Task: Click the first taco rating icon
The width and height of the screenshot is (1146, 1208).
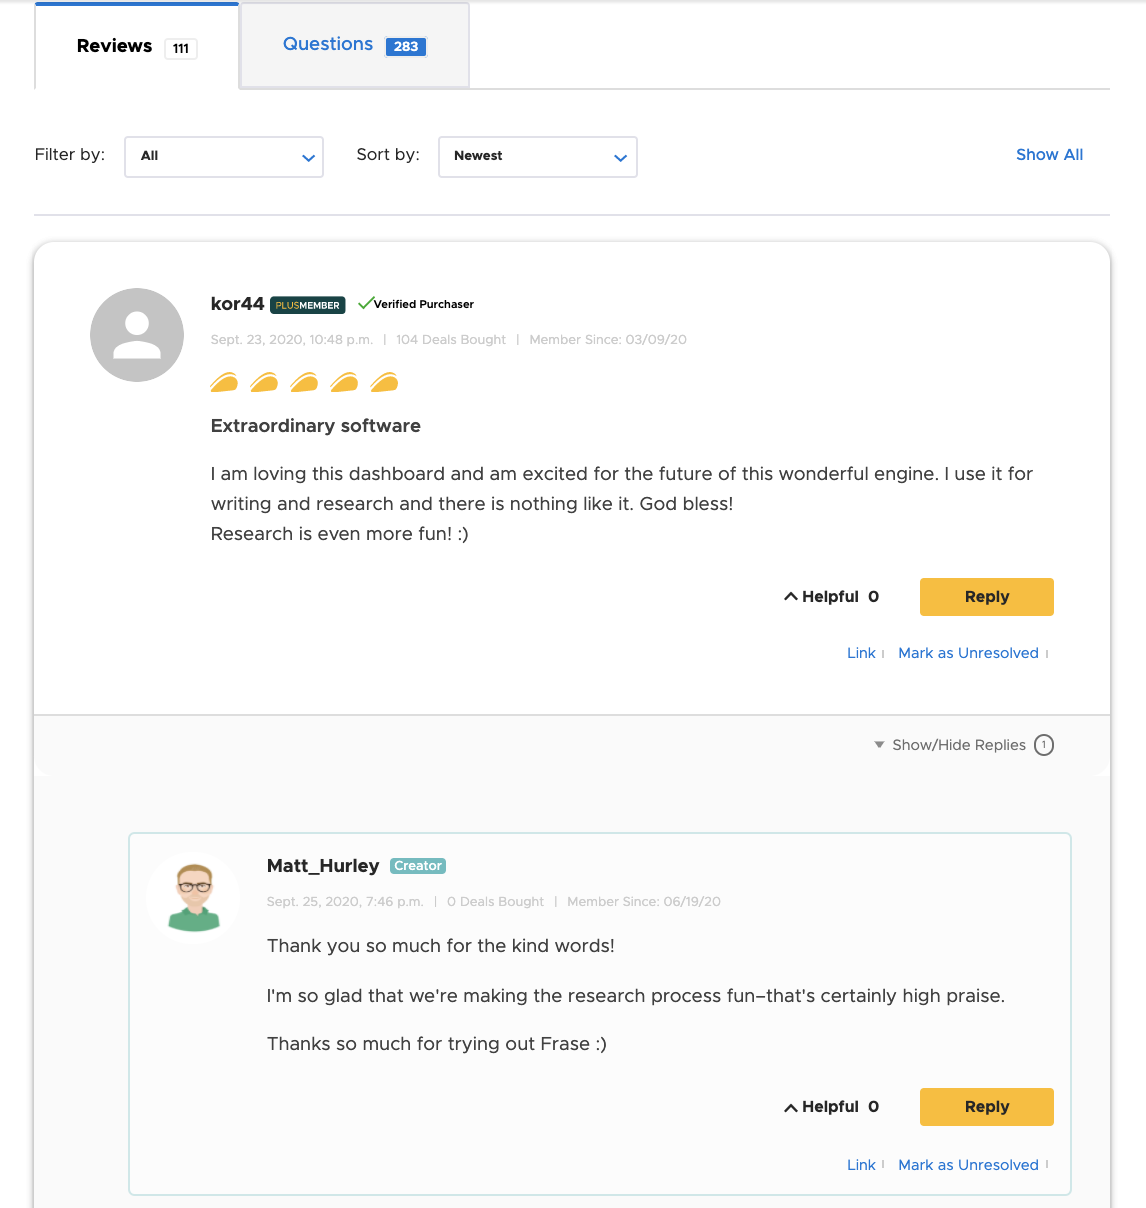Action: (x=225, y=382)
